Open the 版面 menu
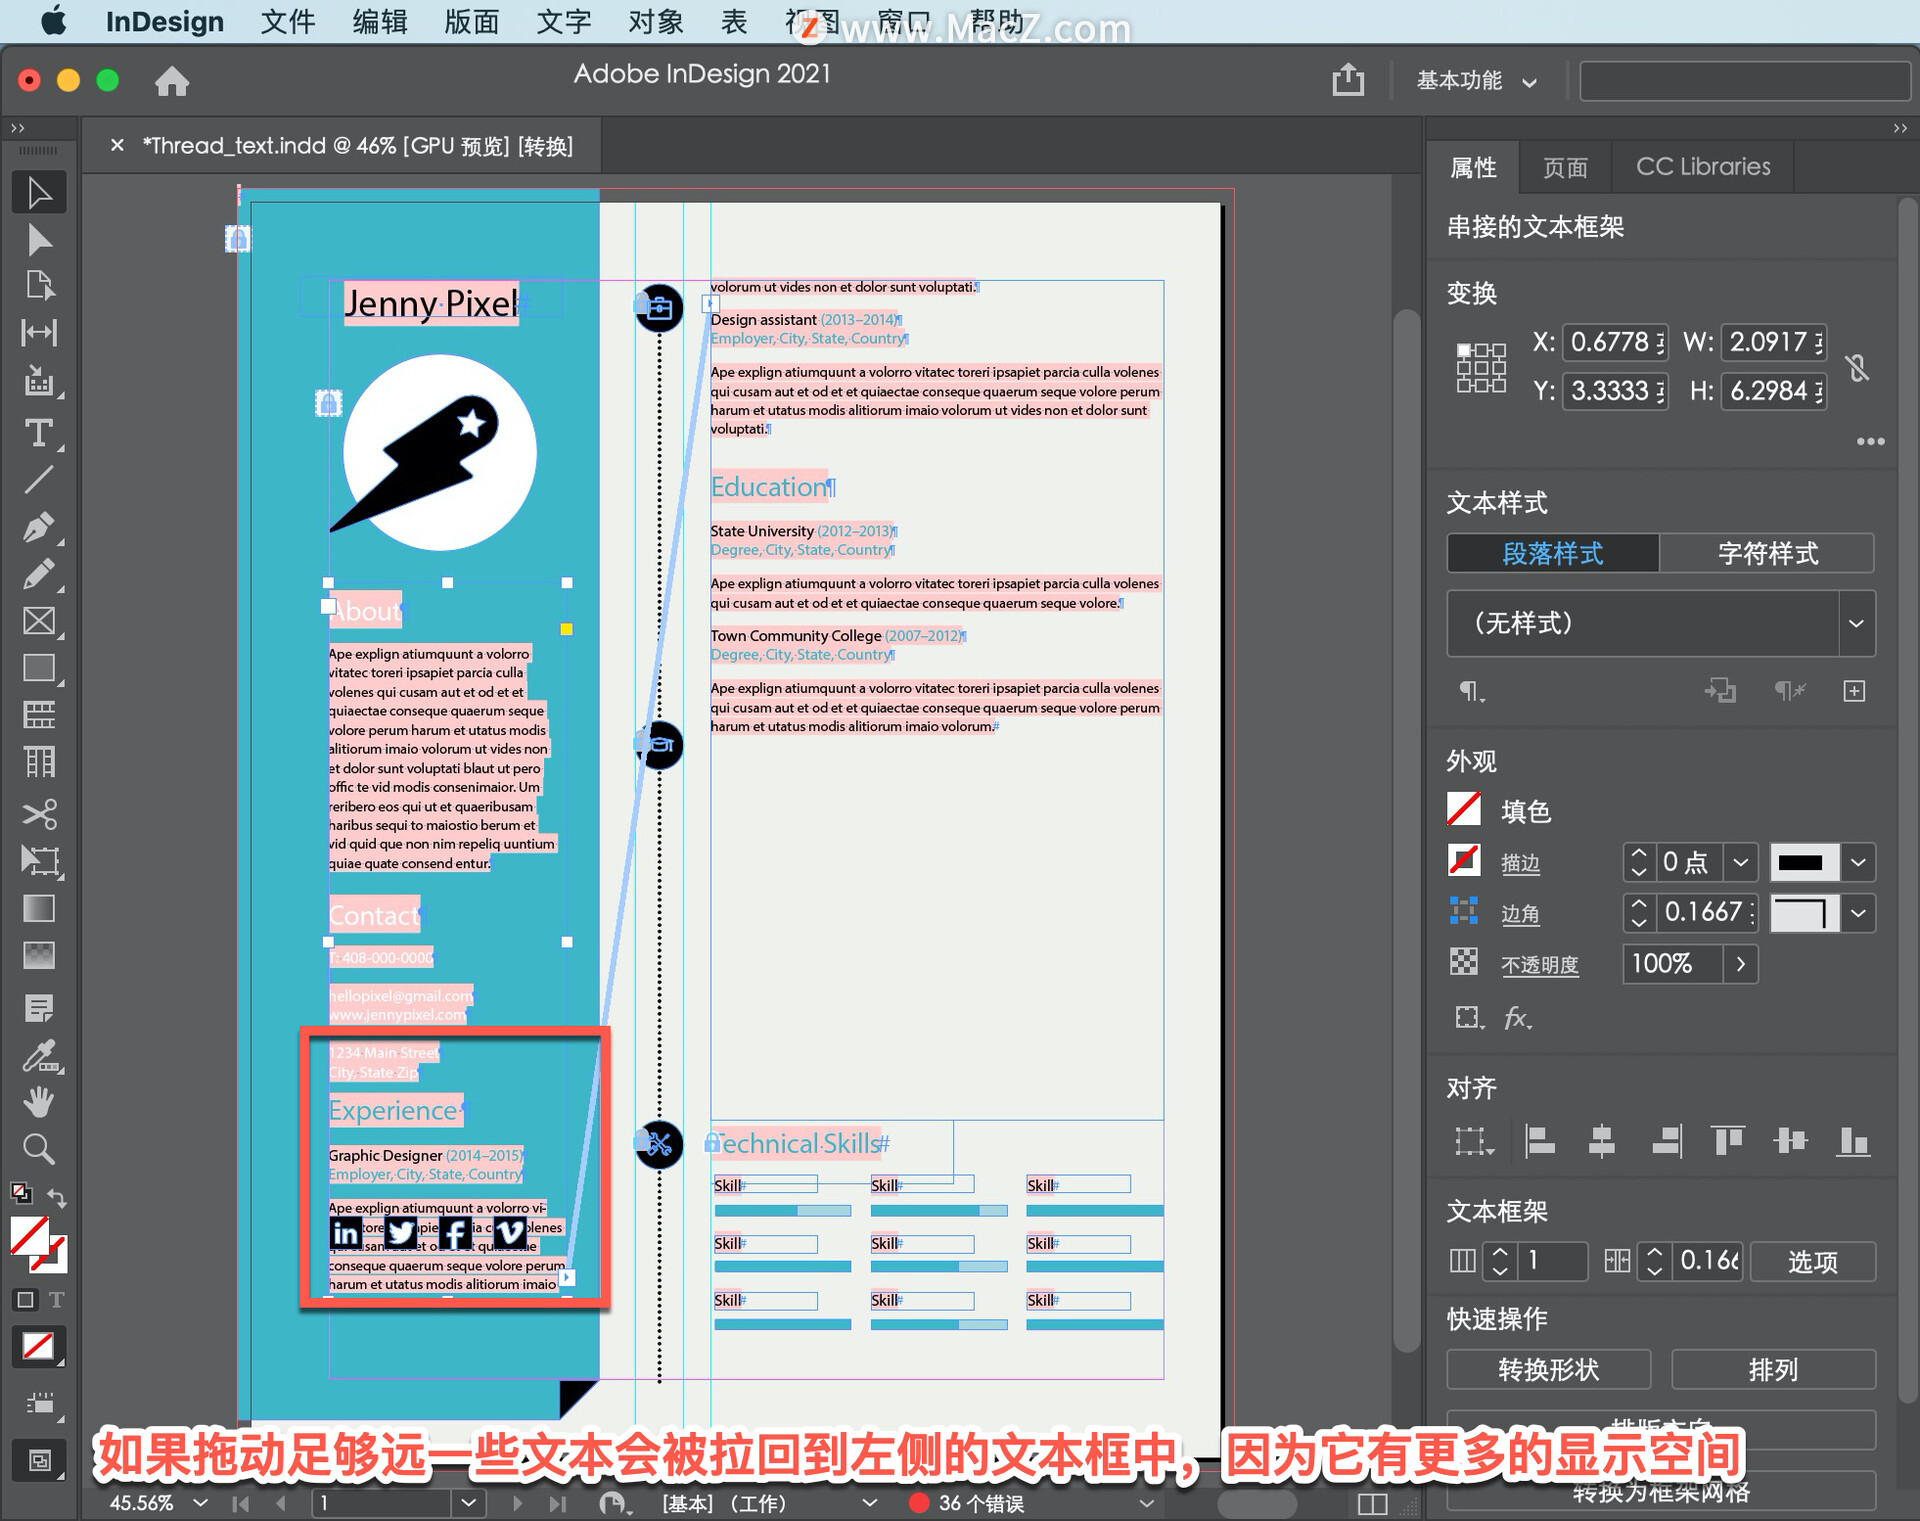The image size is (1920, 1521). pos(472,22)
